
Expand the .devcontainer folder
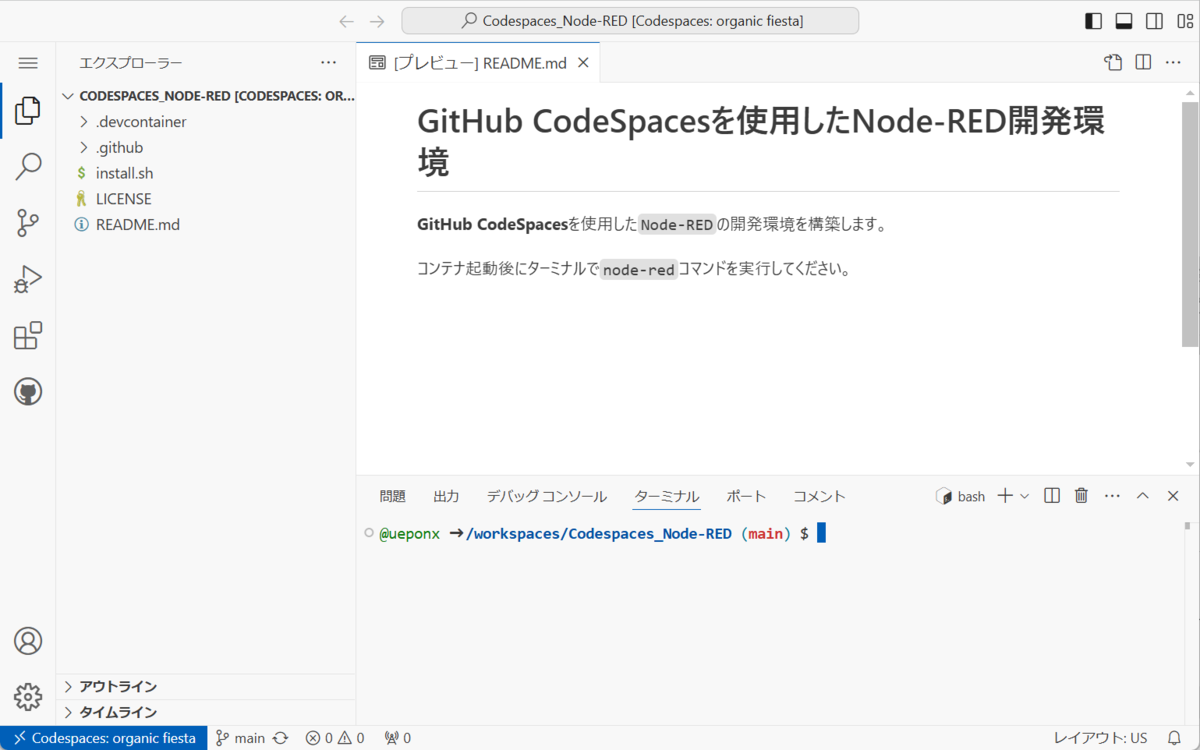click(x=205, y=122)
